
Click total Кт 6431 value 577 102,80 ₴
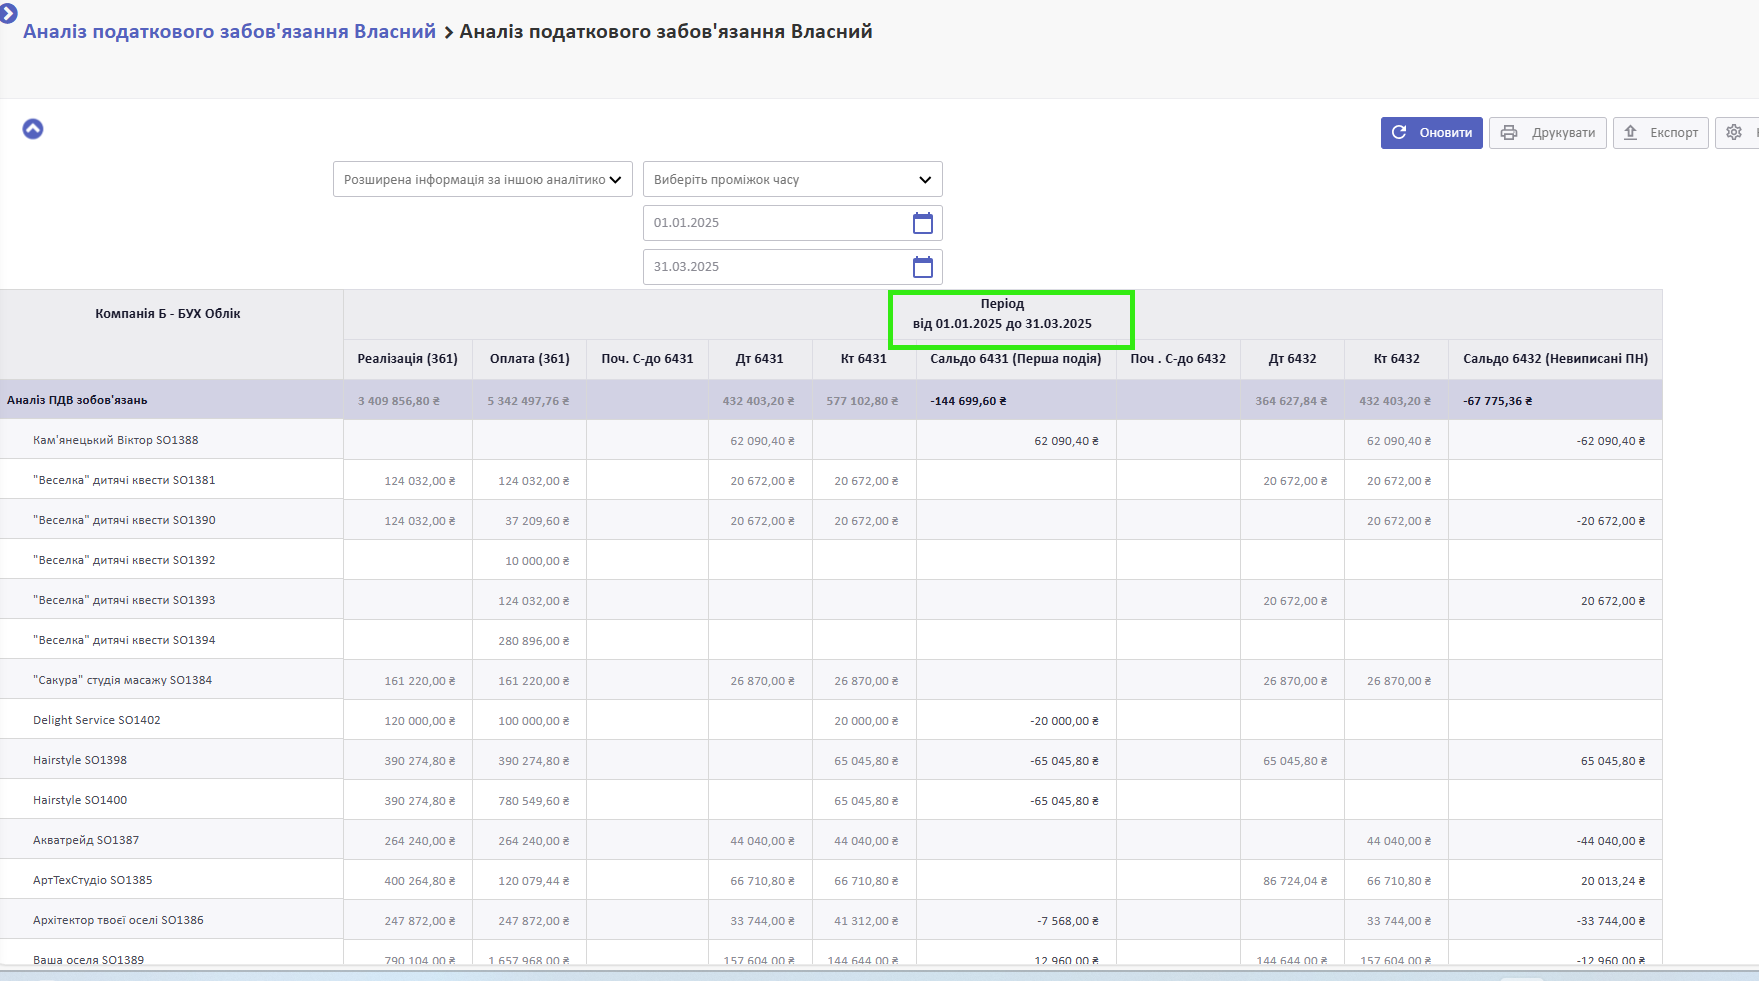(862, 401)
